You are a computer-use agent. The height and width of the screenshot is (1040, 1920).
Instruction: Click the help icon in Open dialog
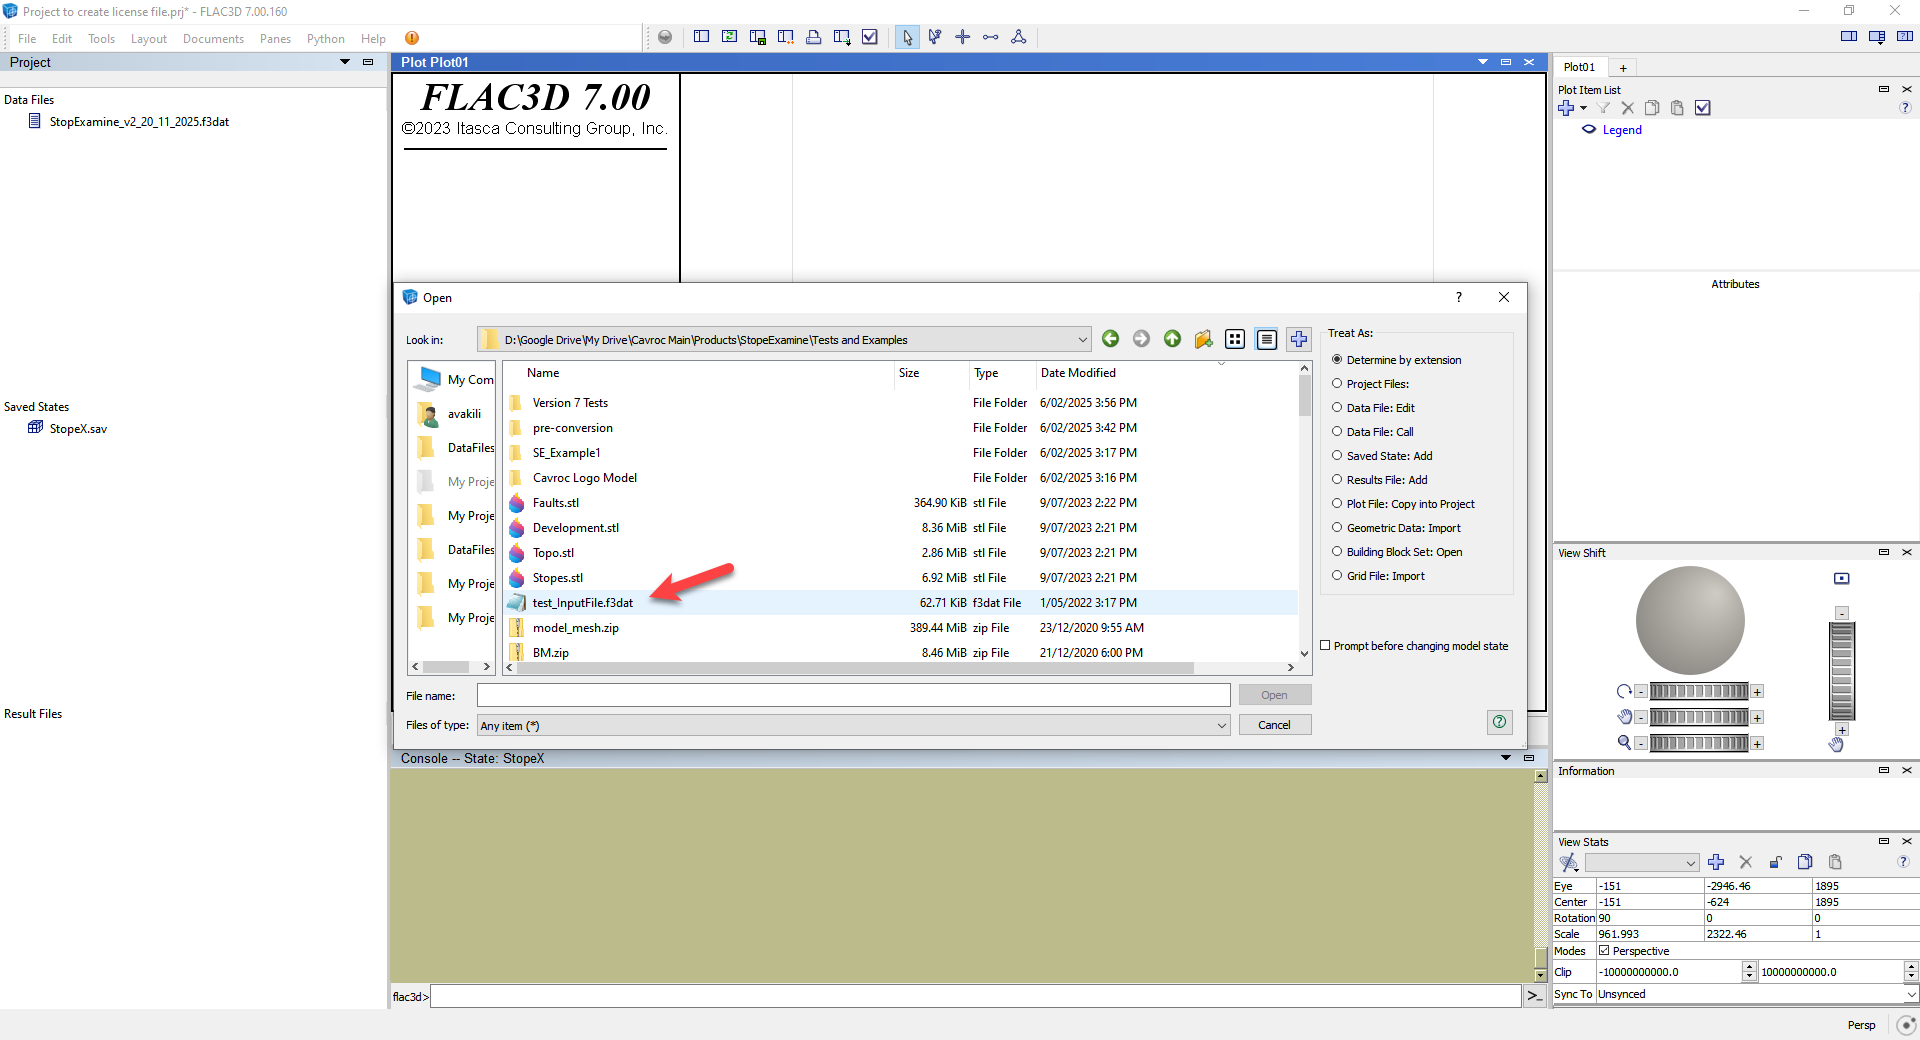click(1500, 722)
